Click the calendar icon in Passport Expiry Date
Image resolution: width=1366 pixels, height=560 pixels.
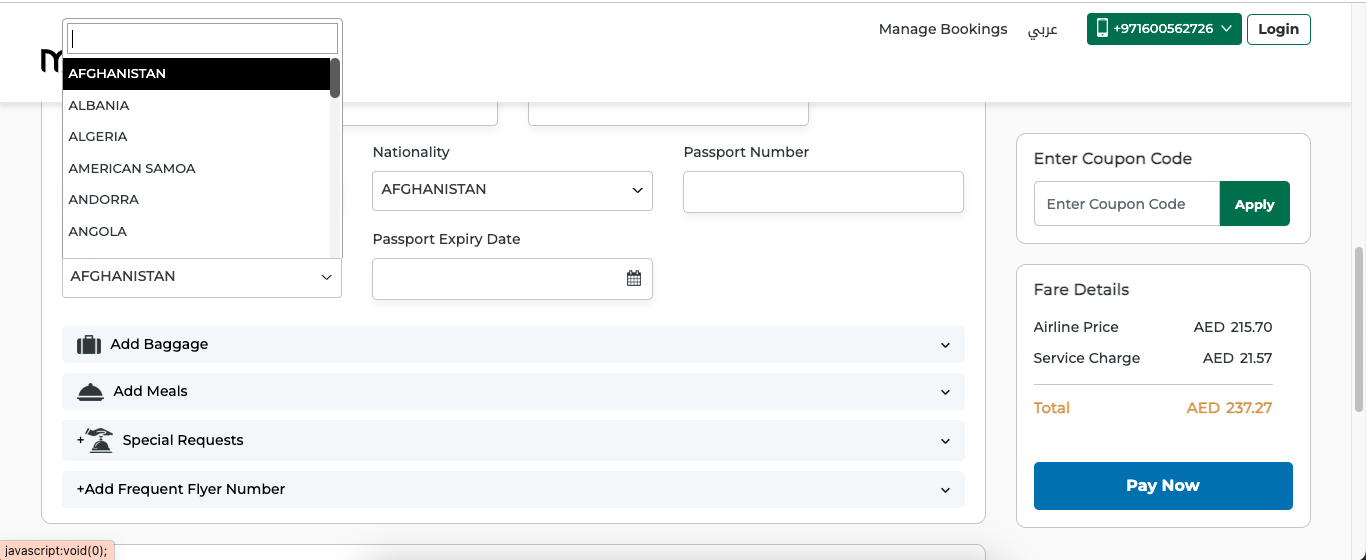(634, 278)
